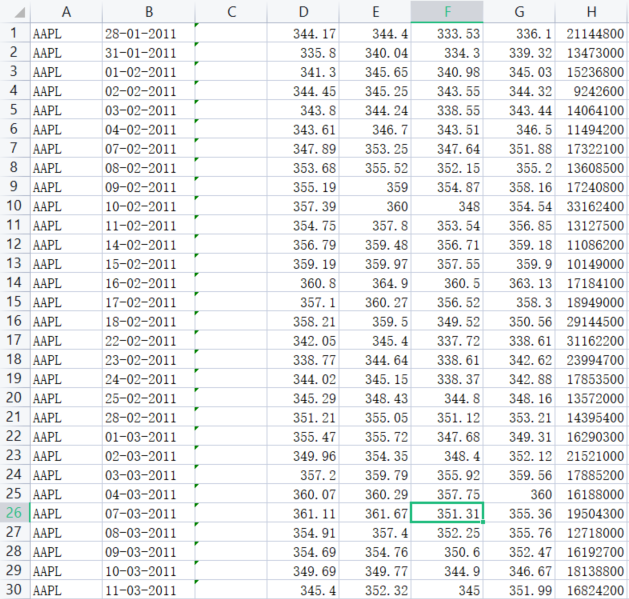Click cell with value 364.9
The height and width of the screenshot is (599, 629).
[x=375, y=282]
